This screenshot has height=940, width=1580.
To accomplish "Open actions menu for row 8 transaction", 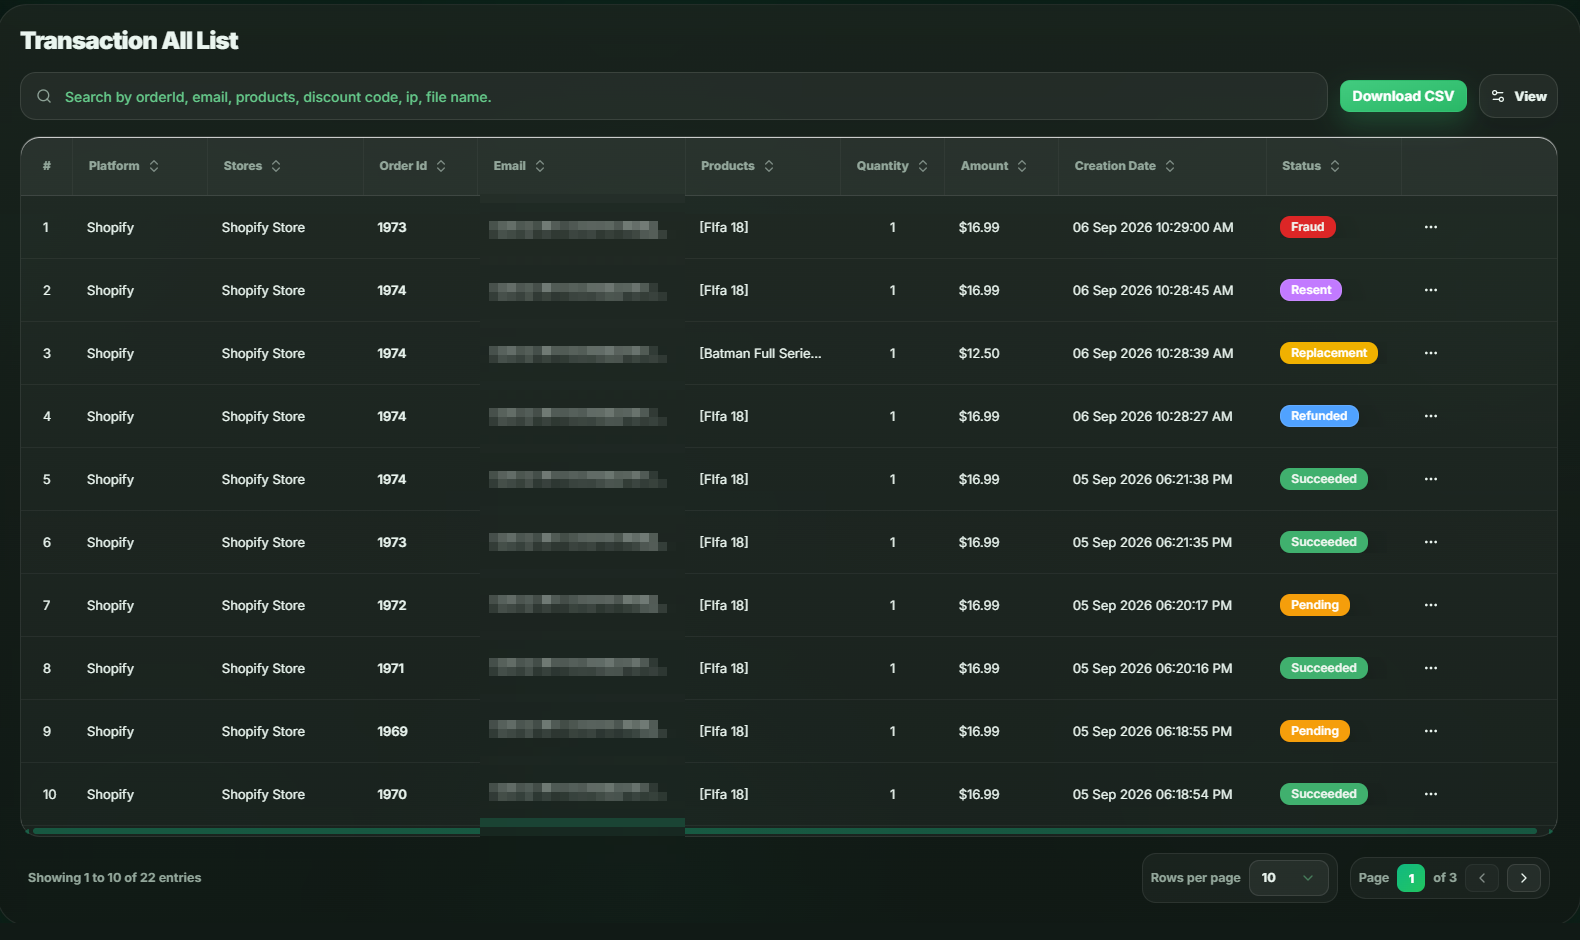I will click(x=1431, y=668).
